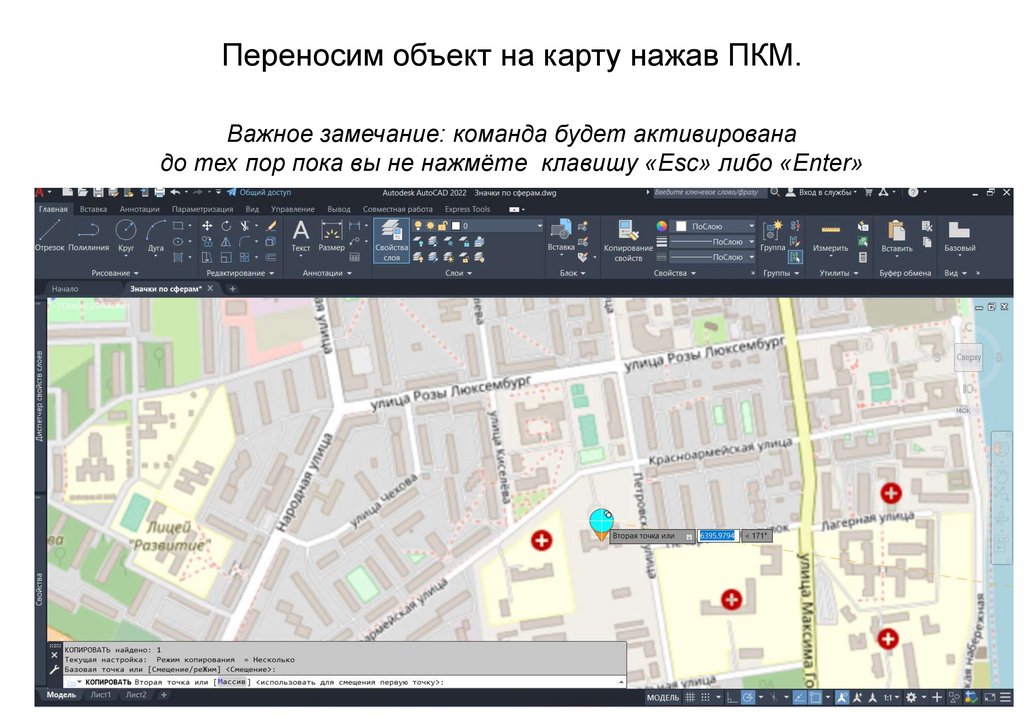
Task: Click the Копирование свойств (Match Properties) tool
Action: click(628, 240)
